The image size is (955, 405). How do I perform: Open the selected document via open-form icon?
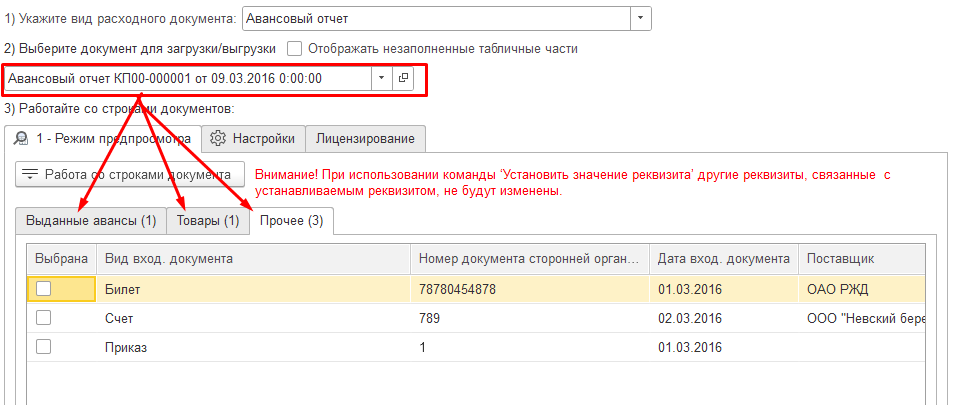pyautogui.click(x=403, y=78)
